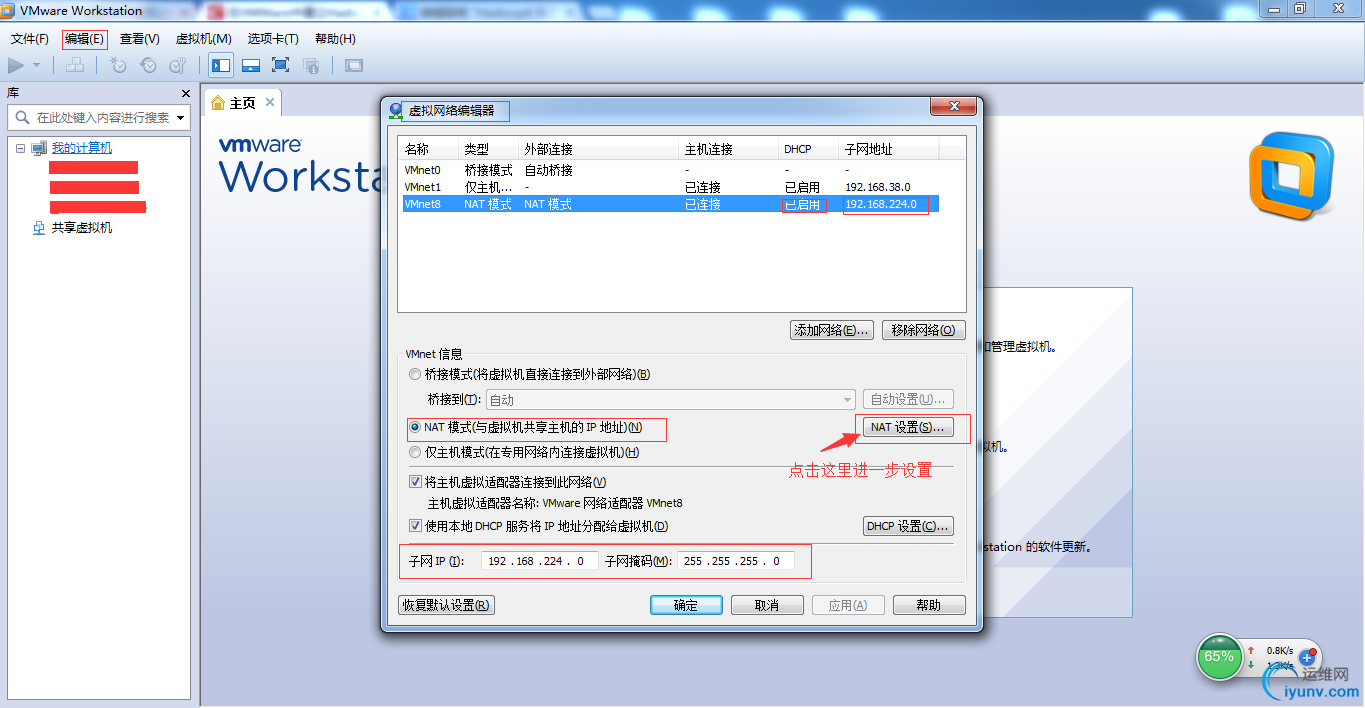Click the 65% memory usage gauge
Screen dimensions: 1365x708
pos(1219,657)
